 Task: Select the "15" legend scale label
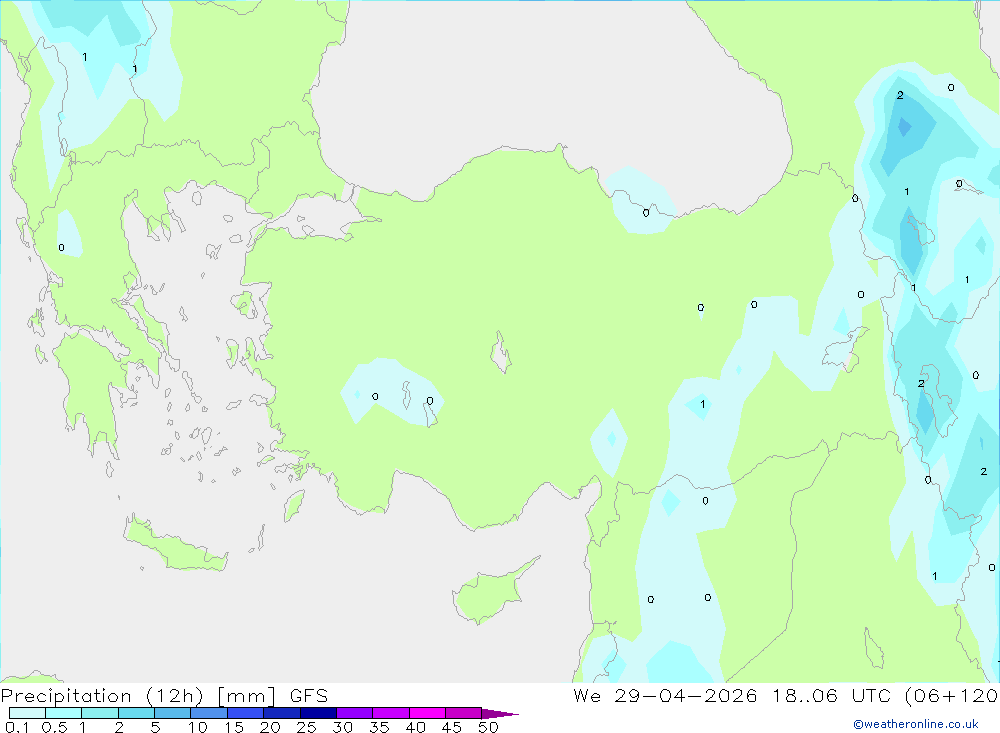(234, 727)
